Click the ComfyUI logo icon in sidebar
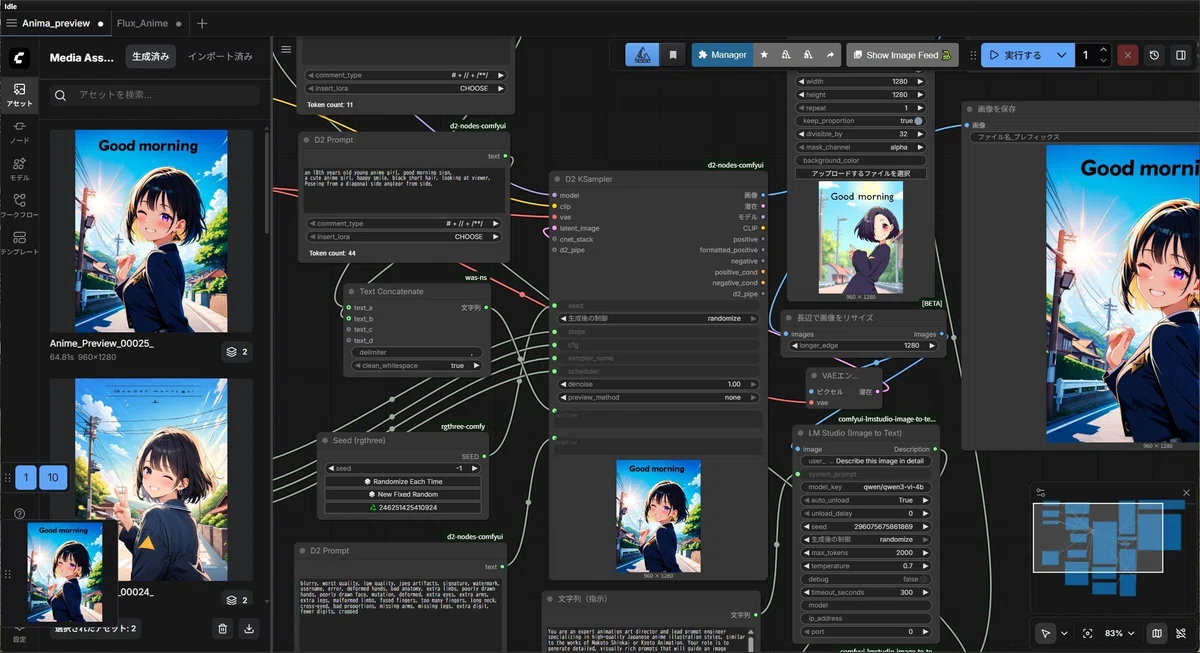 point(19,58)
